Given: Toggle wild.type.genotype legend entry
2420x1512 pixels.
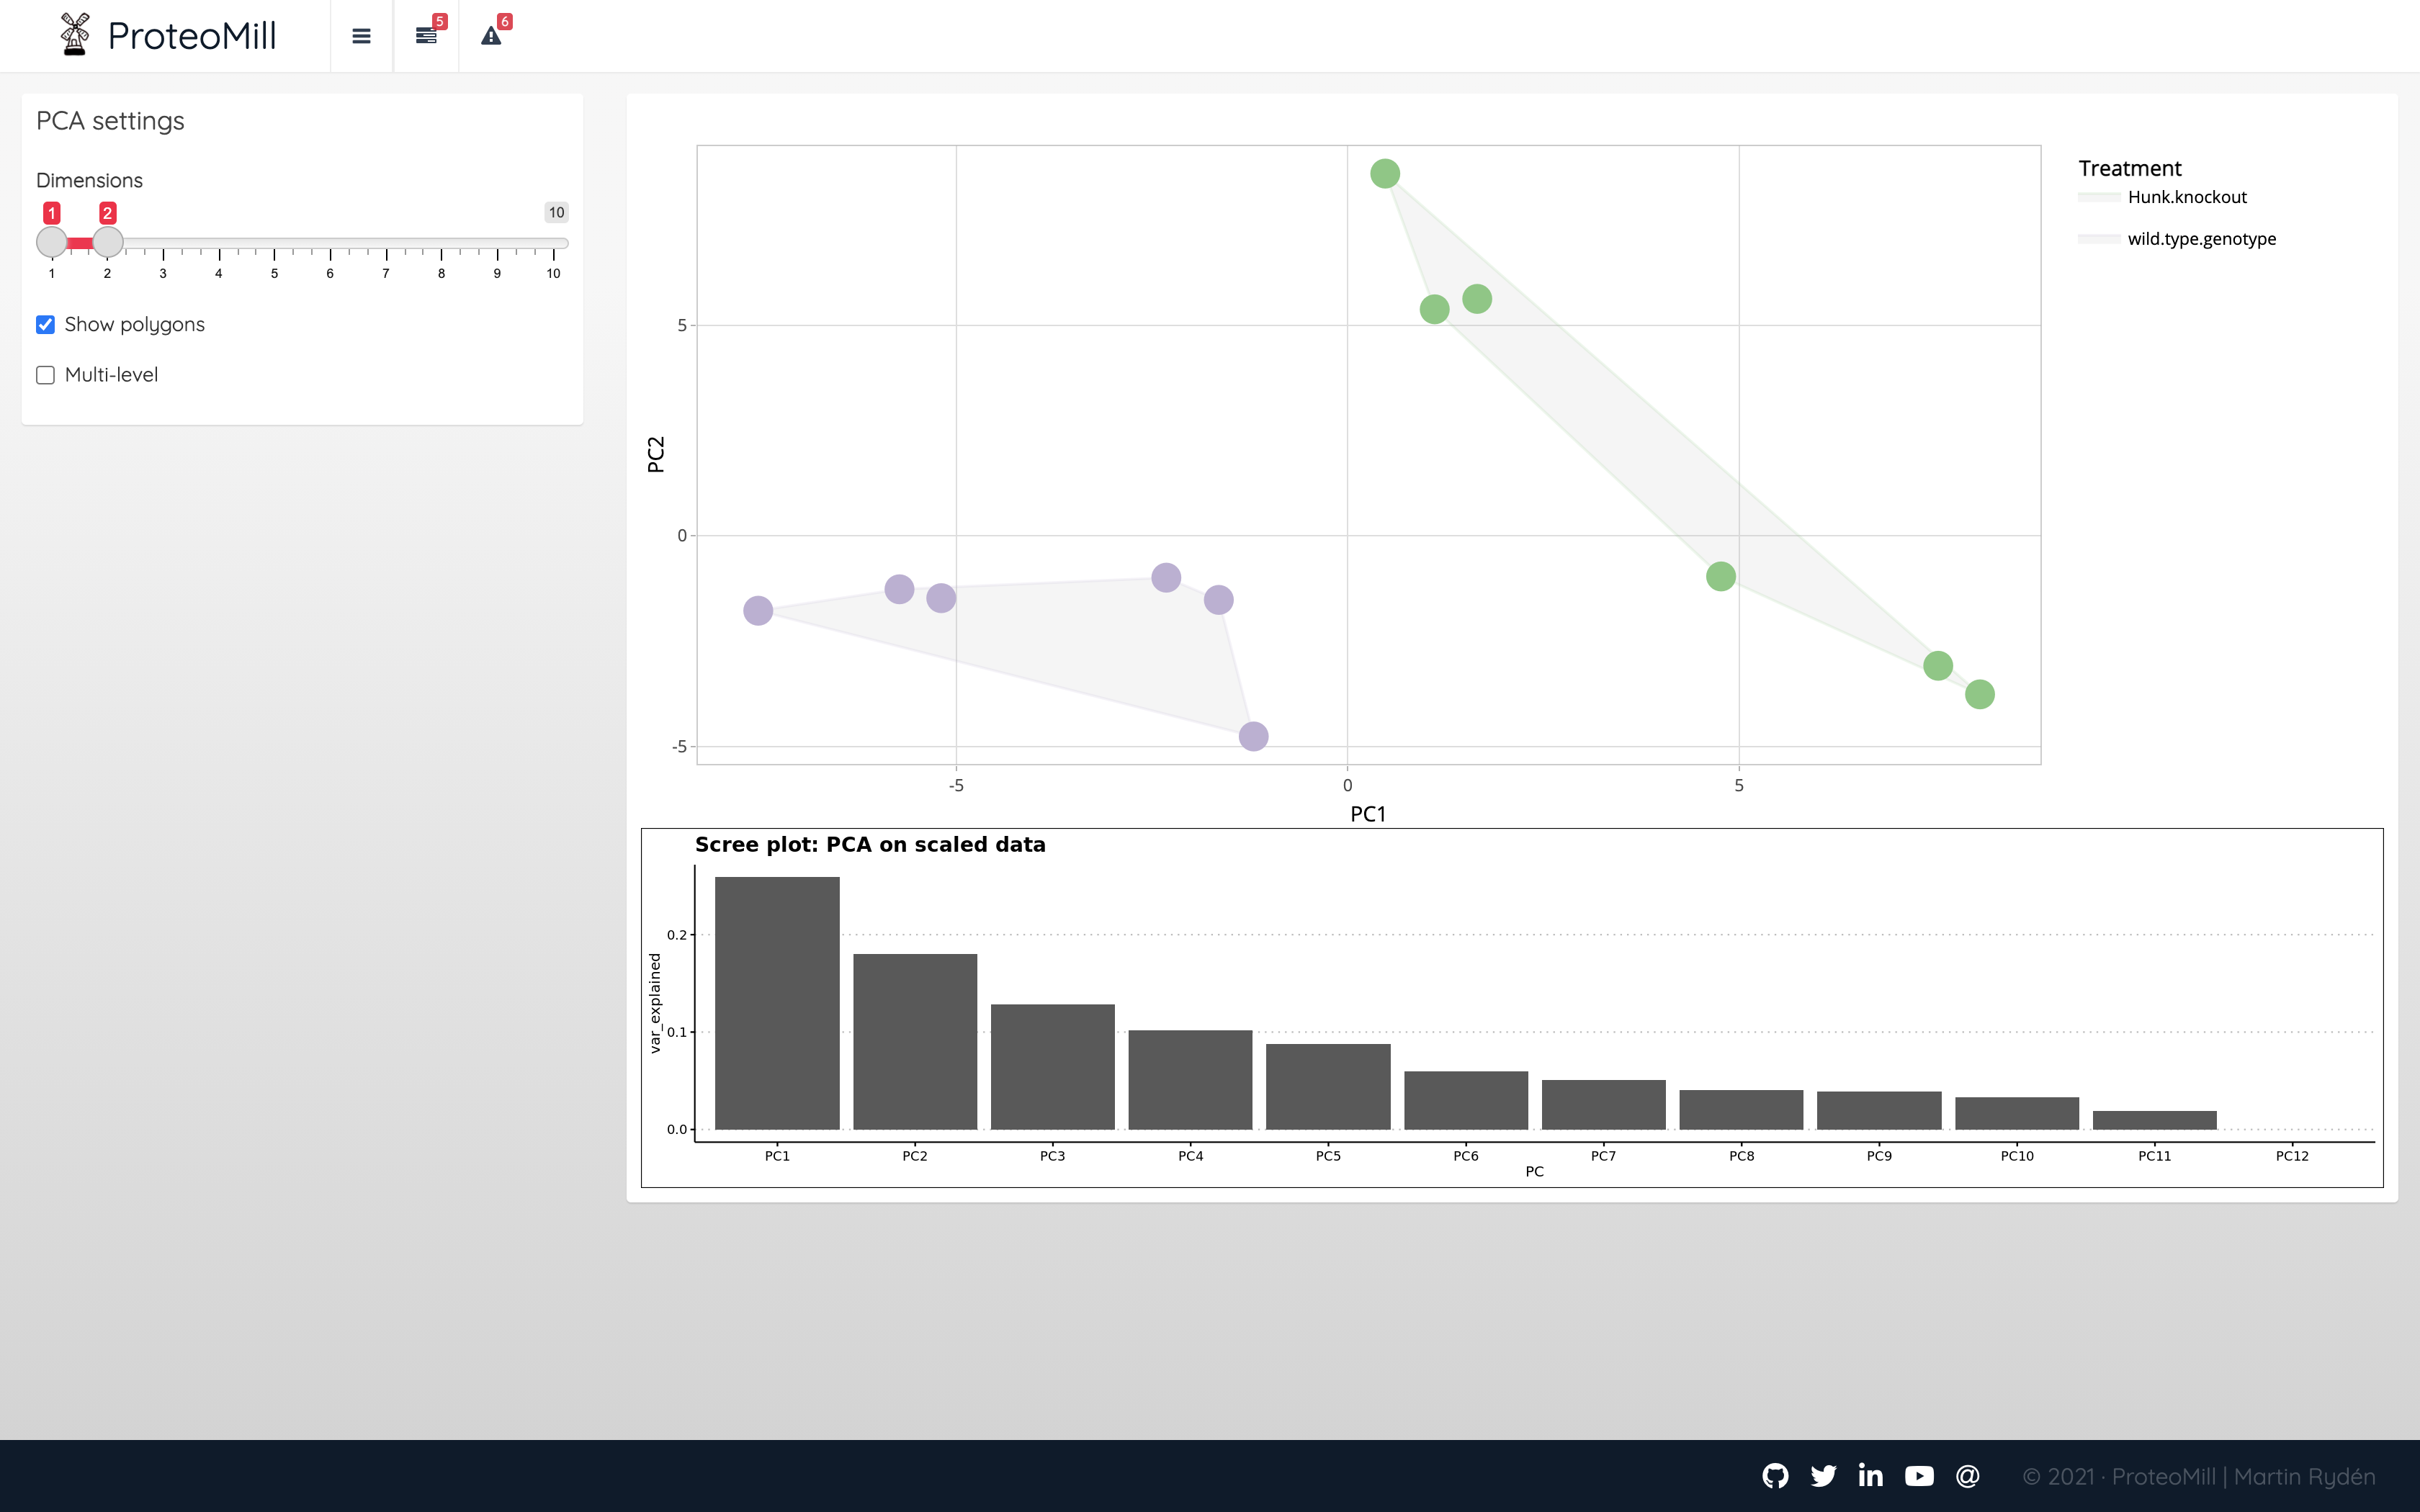Looking at the screenshot, I should (x=2200, y=239).
